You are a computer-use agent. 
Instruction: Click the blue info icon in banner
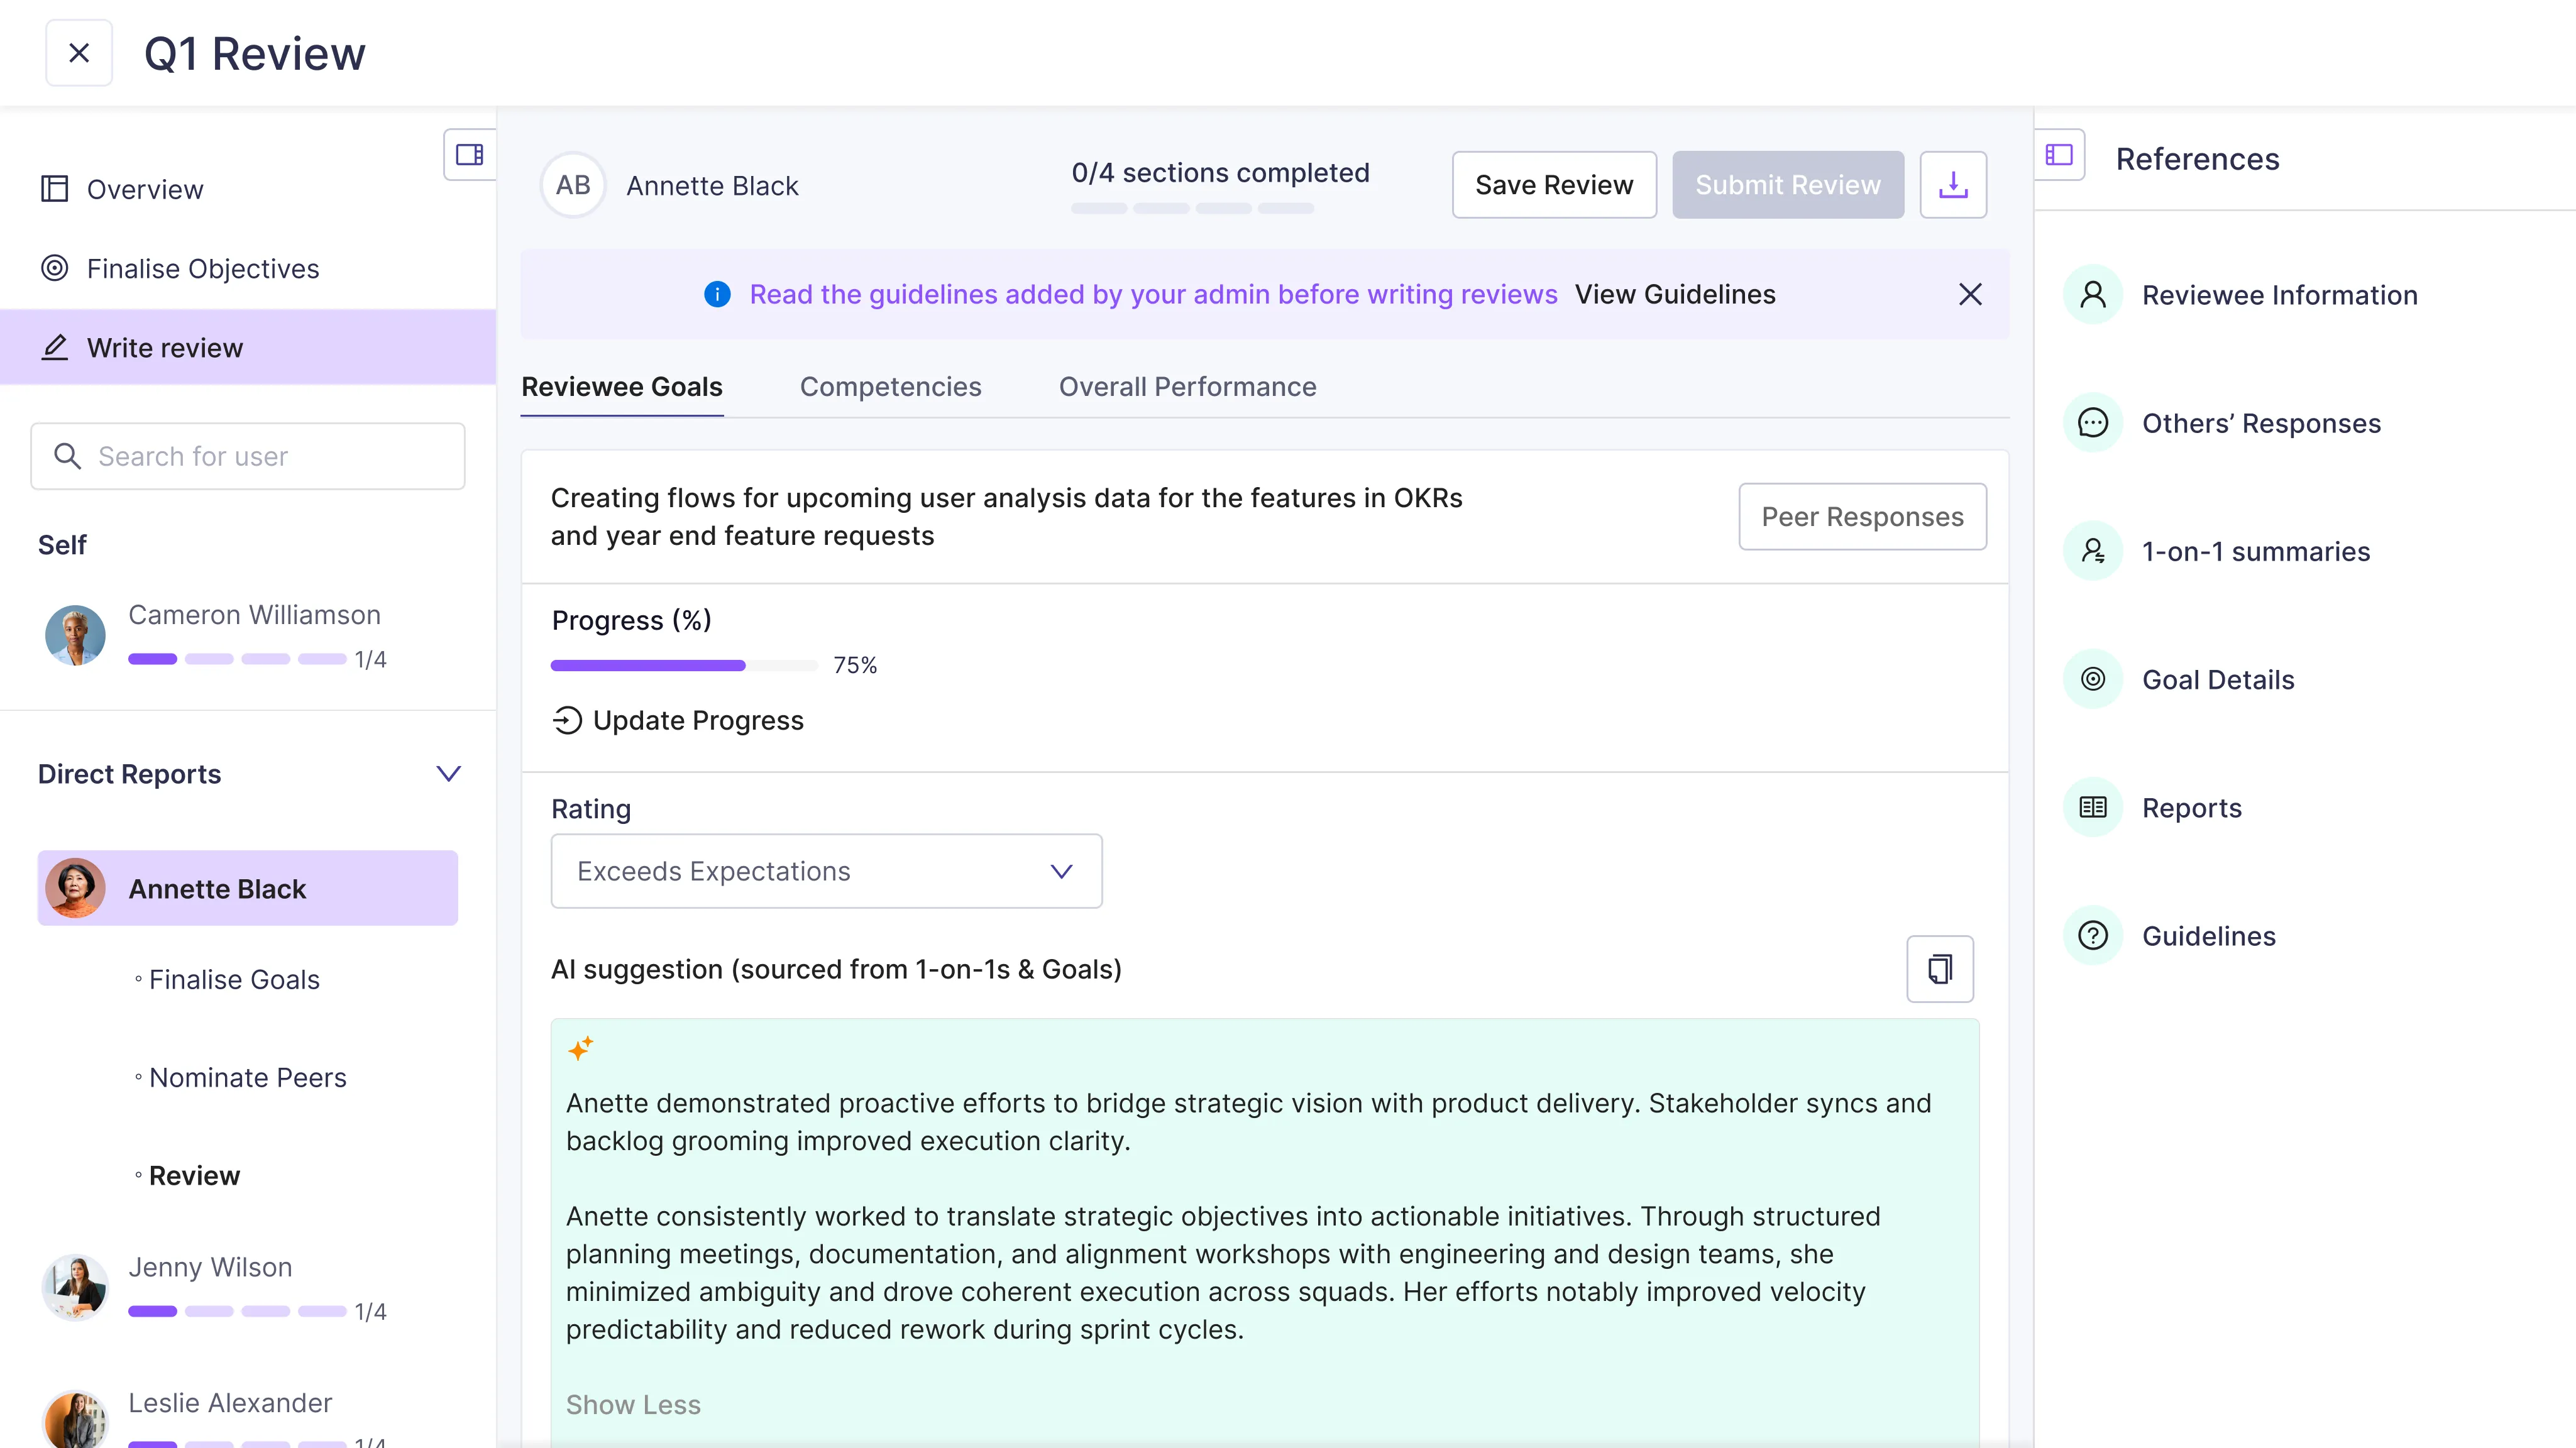pyautogui.click(x=717, y=294)
